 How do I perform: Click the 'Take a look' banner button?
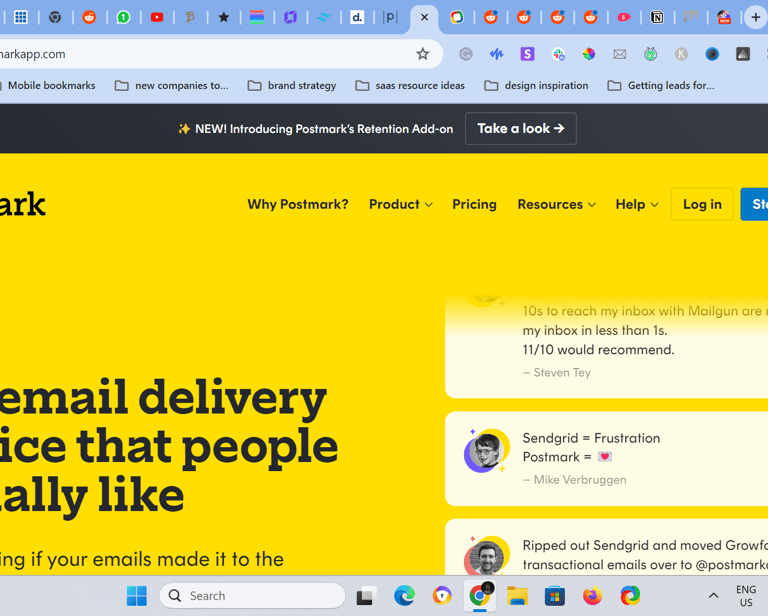pyautogui.click(x=521, y=128)
